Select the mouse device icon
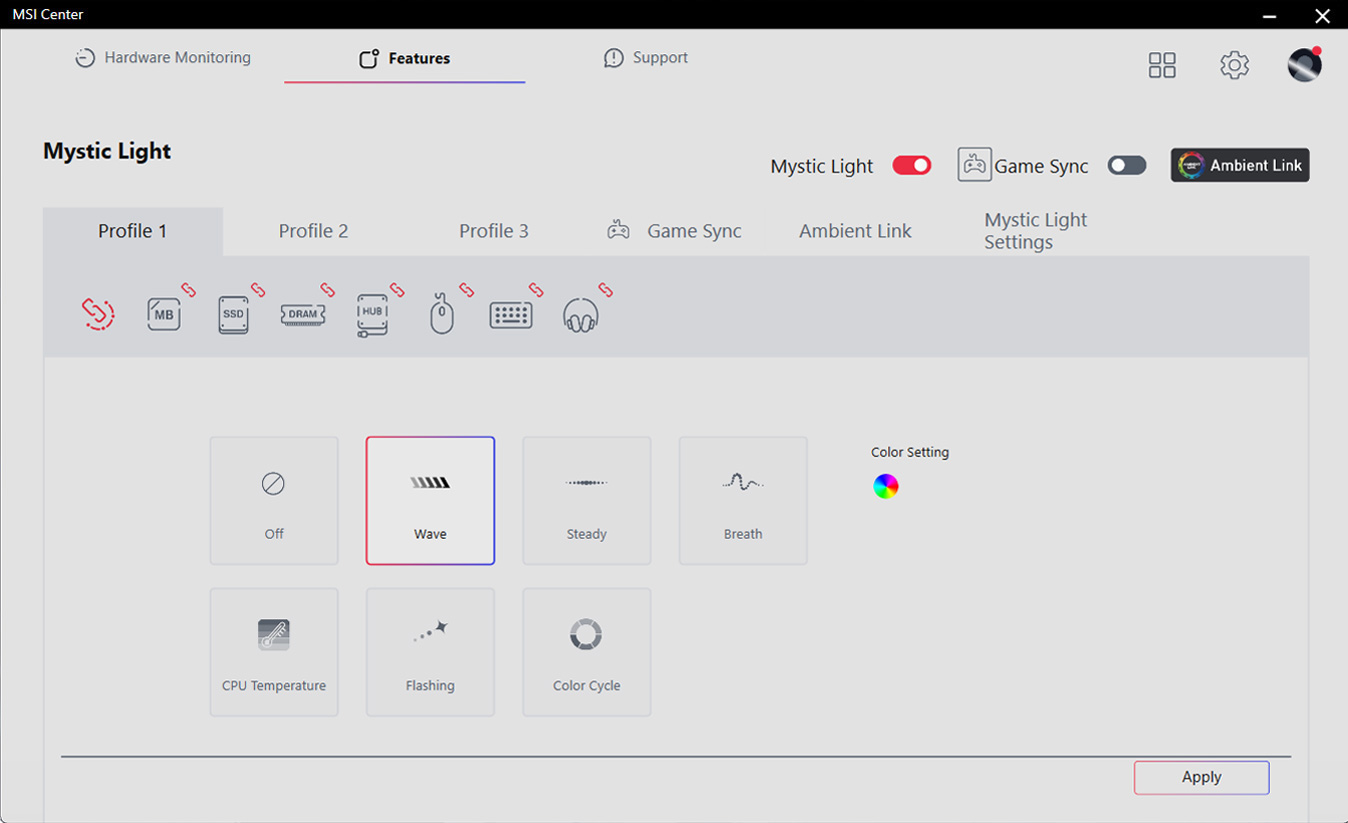The width and height of the screenshot is (1348, 823). click(x=442, y=315)
